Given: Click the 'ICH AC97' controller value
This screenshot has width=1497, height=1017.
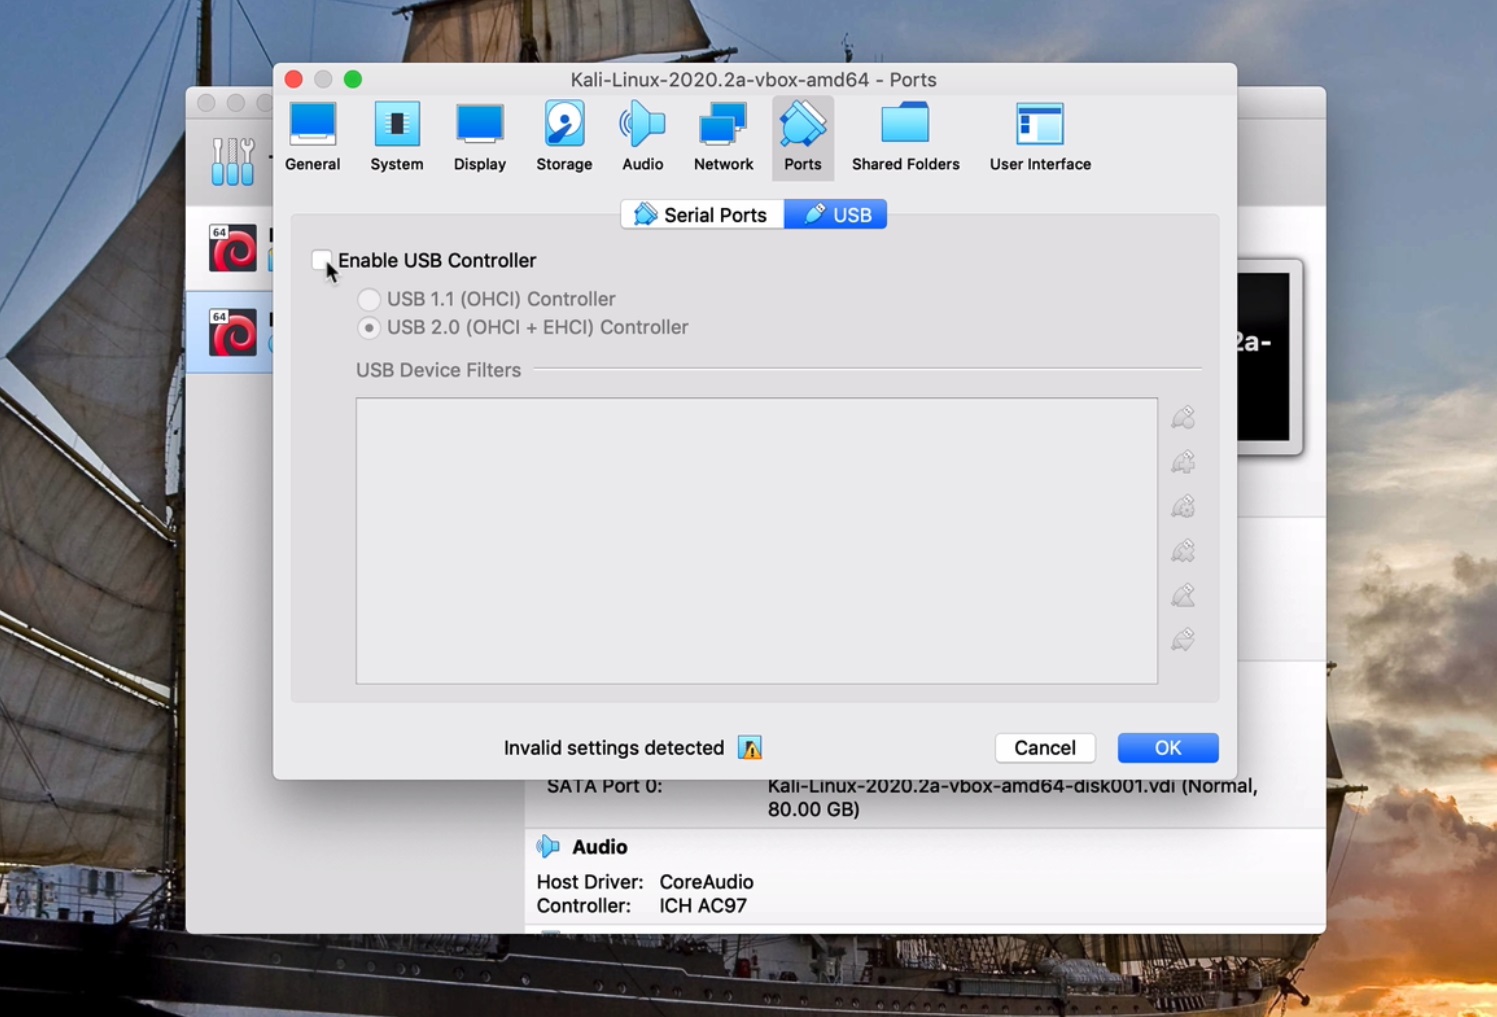Looking at the screenshot, I should tap(703, 906).
